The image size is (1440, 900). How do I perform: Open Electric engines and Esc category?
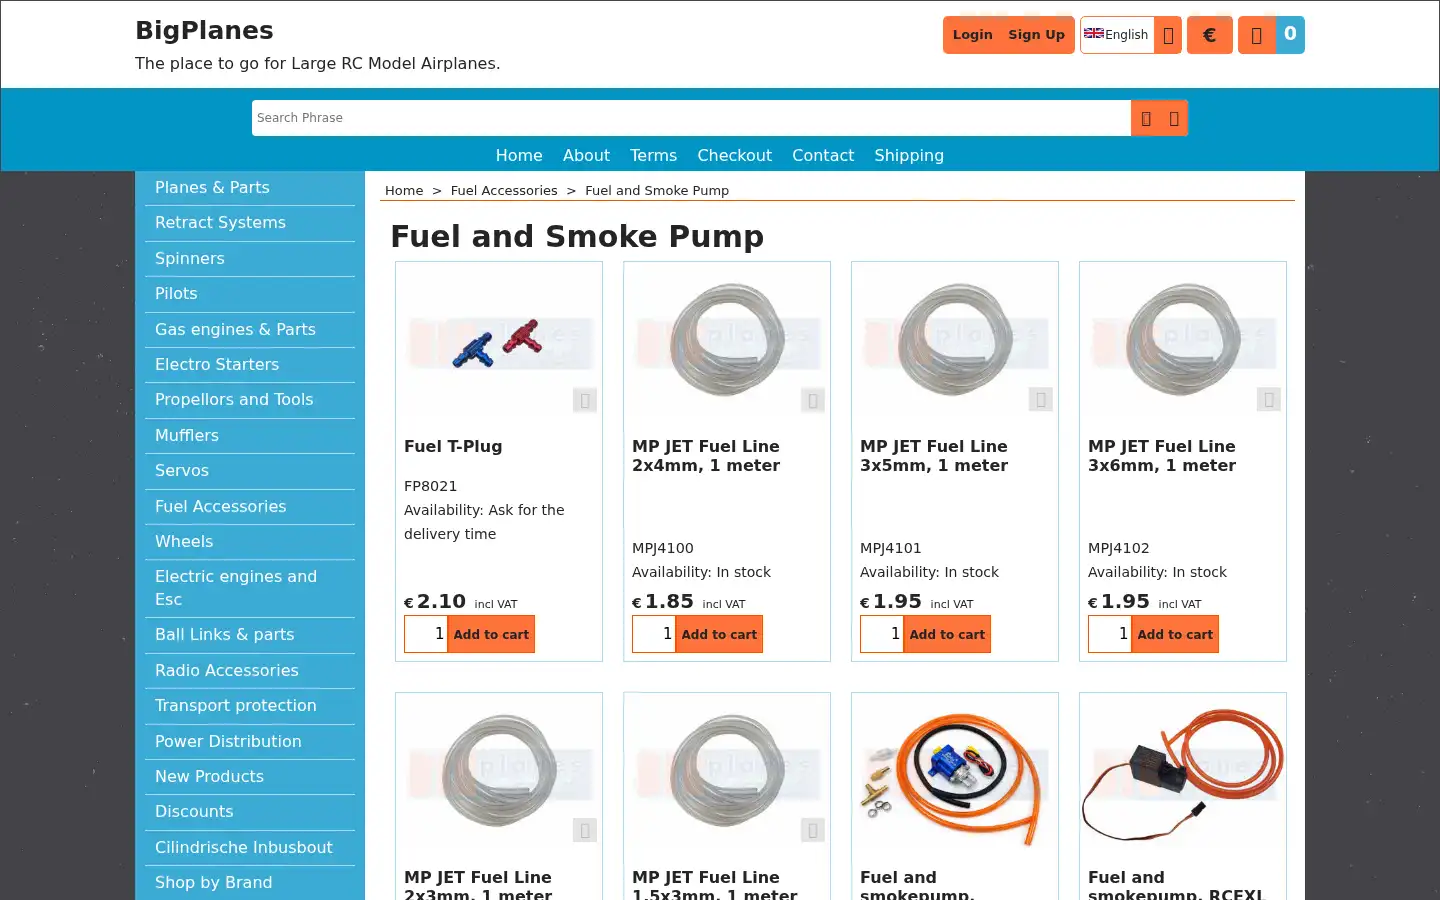tap(250, 588)
